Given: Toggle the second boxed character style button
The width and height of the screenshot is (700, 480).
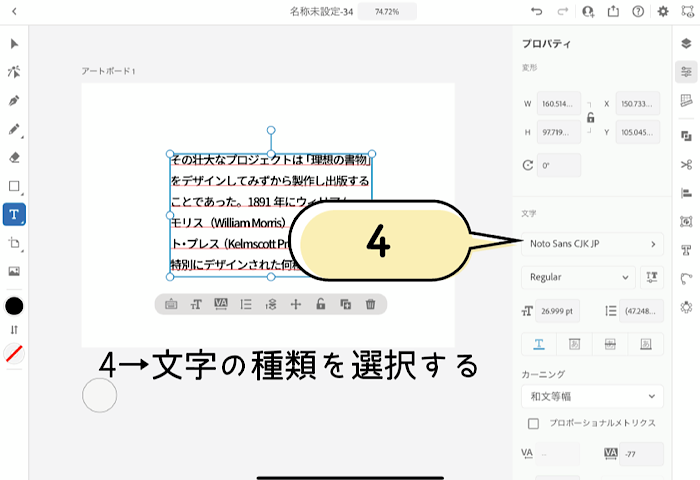Looking at the screenshot, I should pos(575,344).
